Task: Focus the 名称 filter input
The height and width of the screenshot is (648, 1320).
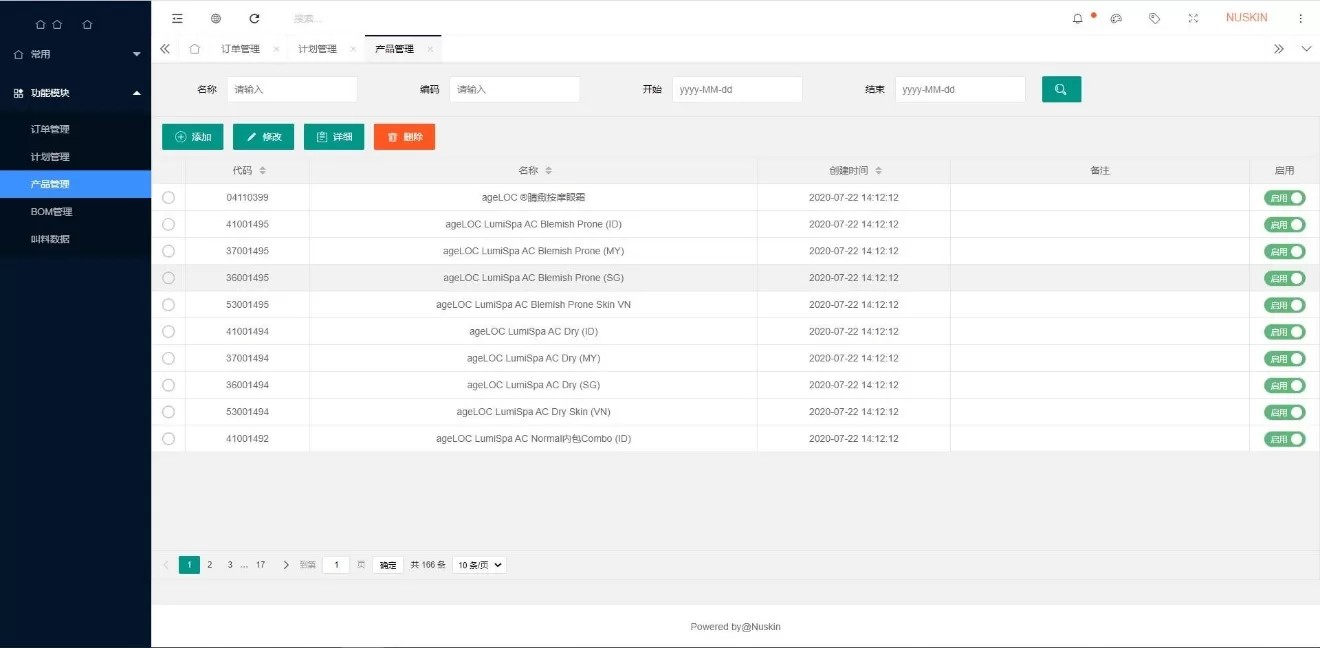Action: pos(292,89)
